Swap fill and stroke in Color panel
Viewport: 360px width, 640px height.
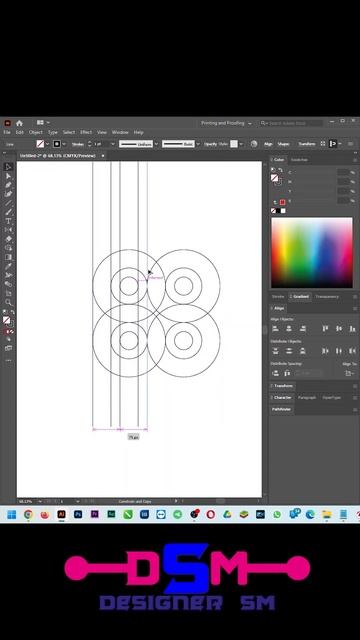281,170
